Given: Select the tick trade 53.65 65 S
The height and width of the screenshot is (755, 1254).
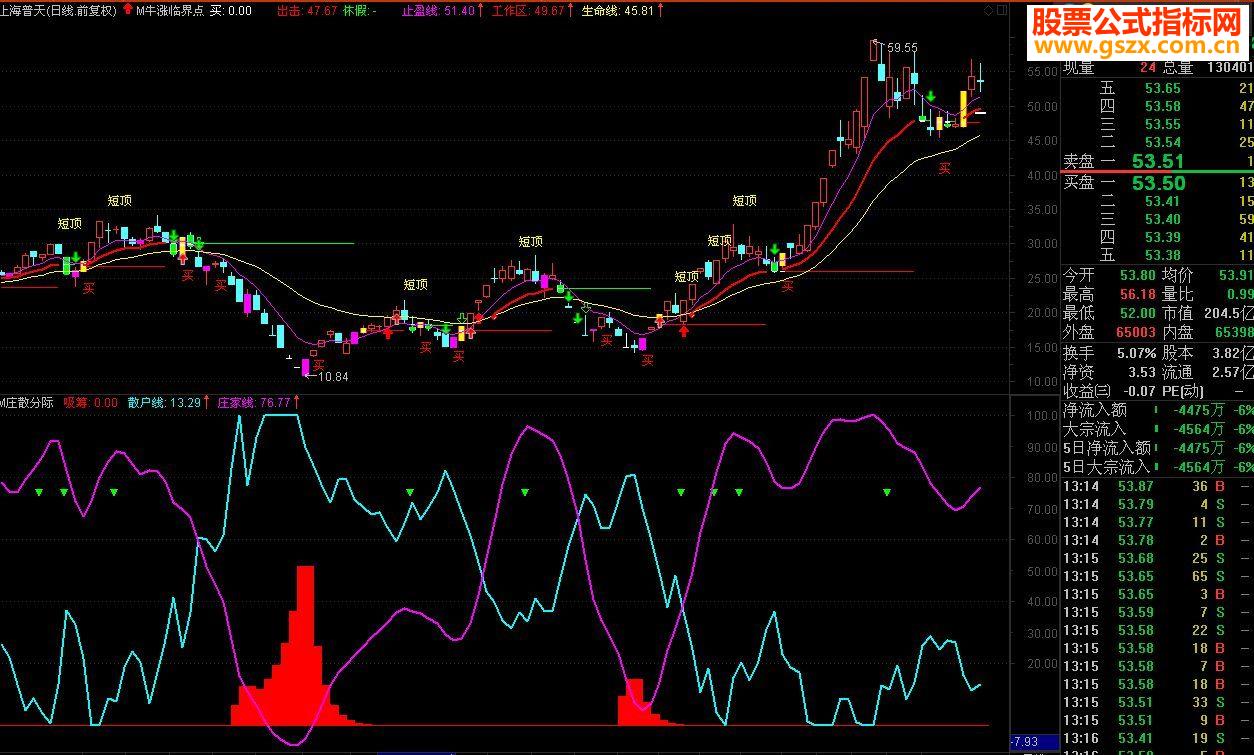Looking at the screenshot, I should 1158,576.
